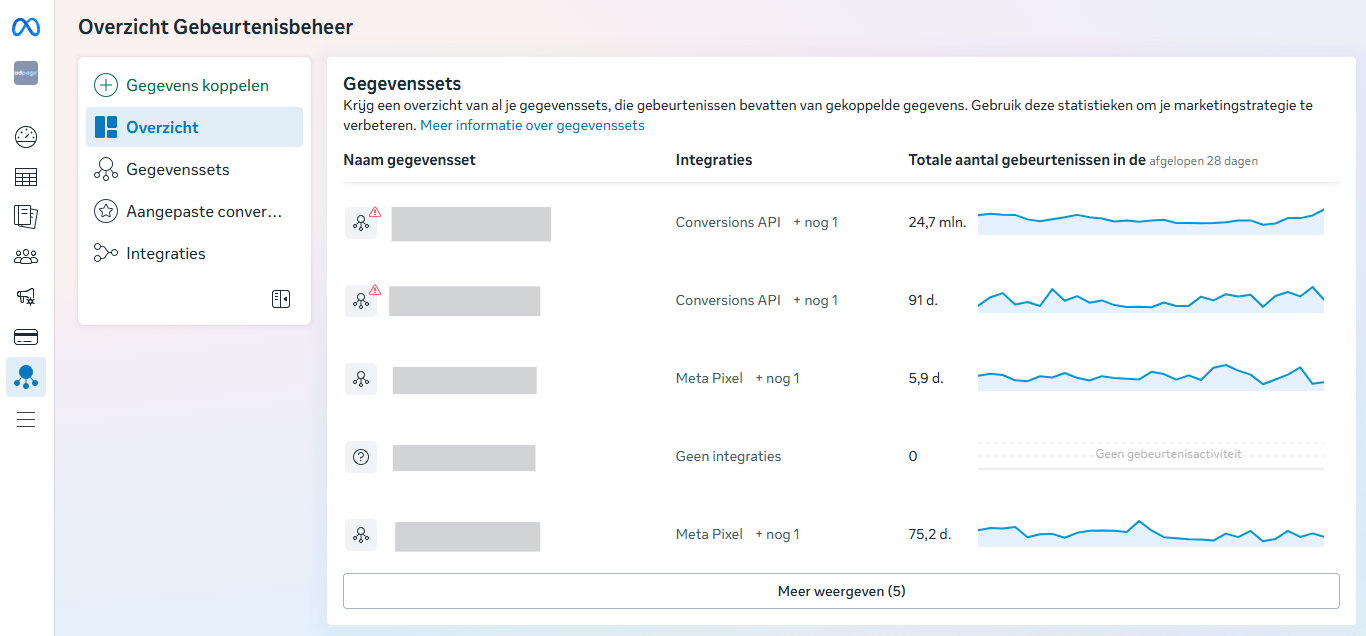This screenshot has width=1366, height=636.
Task: Follow Meer informatie over gegevenssets link
Action: 532,125
